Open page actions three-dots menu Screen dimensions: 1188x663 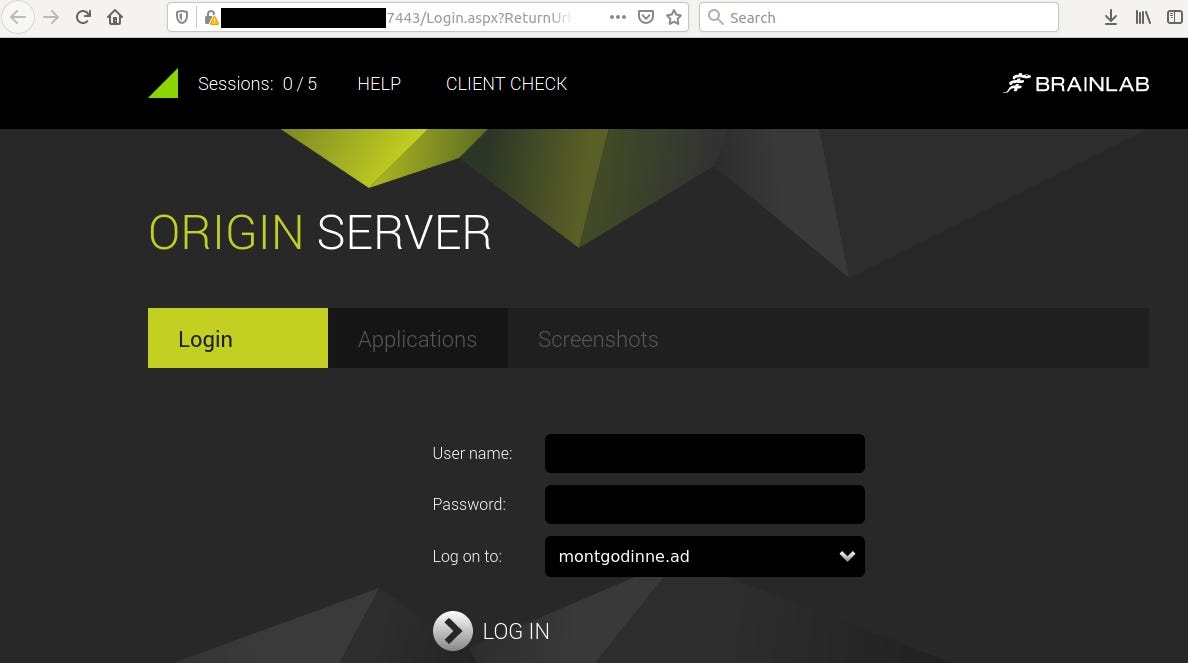pyautogui.click(x=617, y=17)
